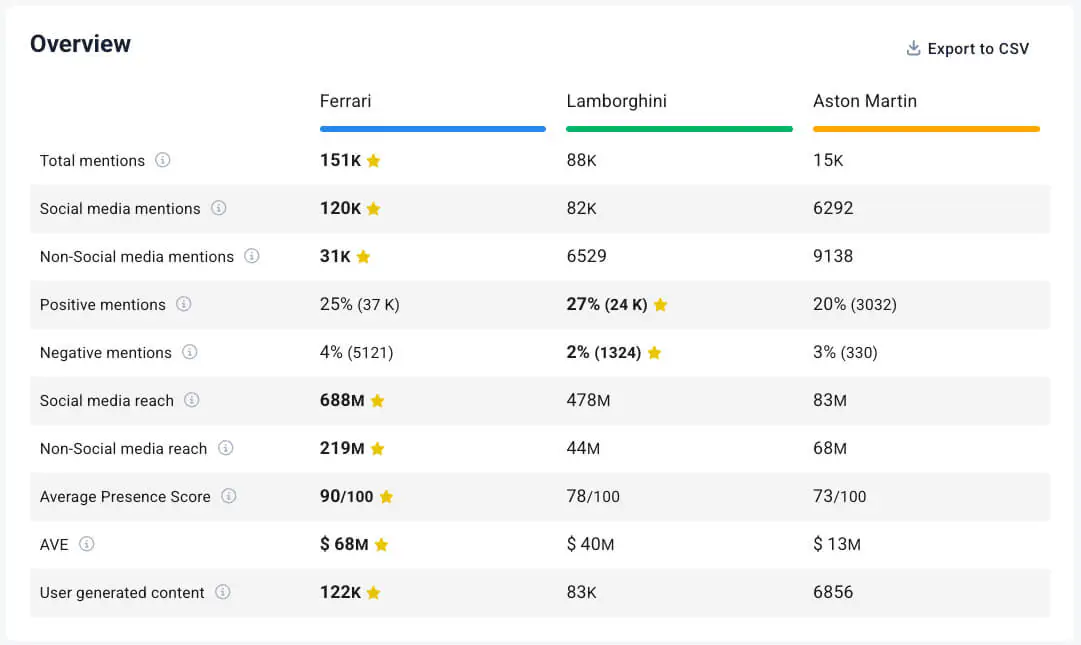Select the Lamborghini column header
Screen dimensions: 1081x645
(x=616, y=101)
